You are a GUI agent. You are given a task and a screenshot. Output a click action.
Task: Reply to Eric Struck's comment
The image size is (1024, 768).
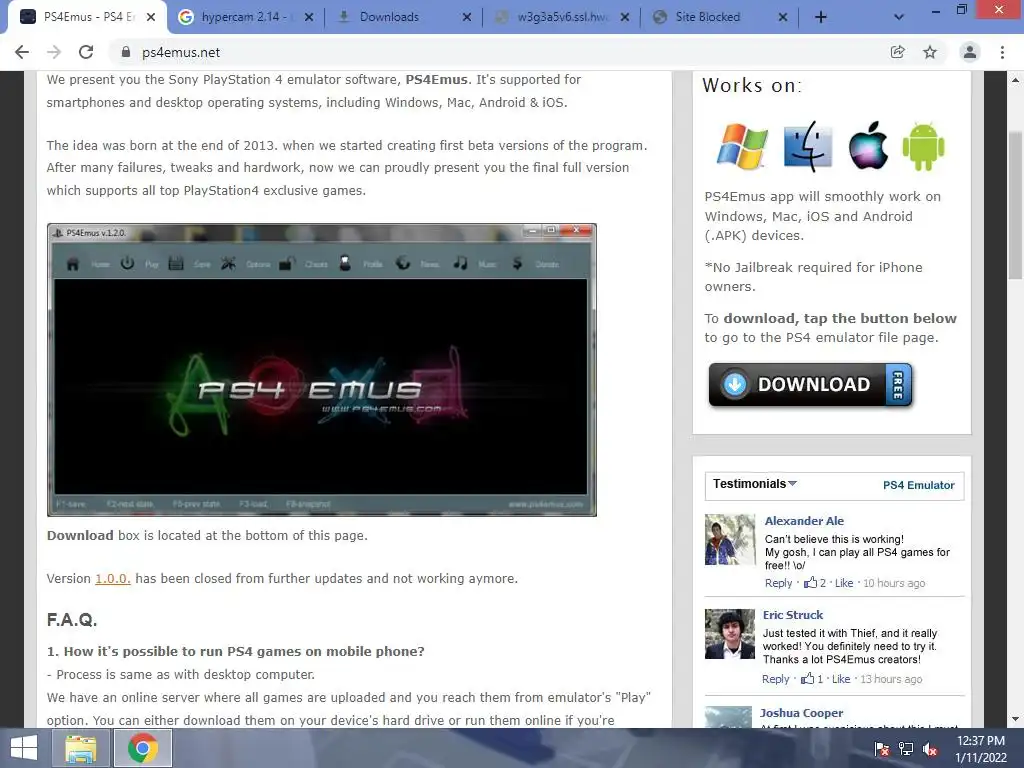click(x=775, y=679)
